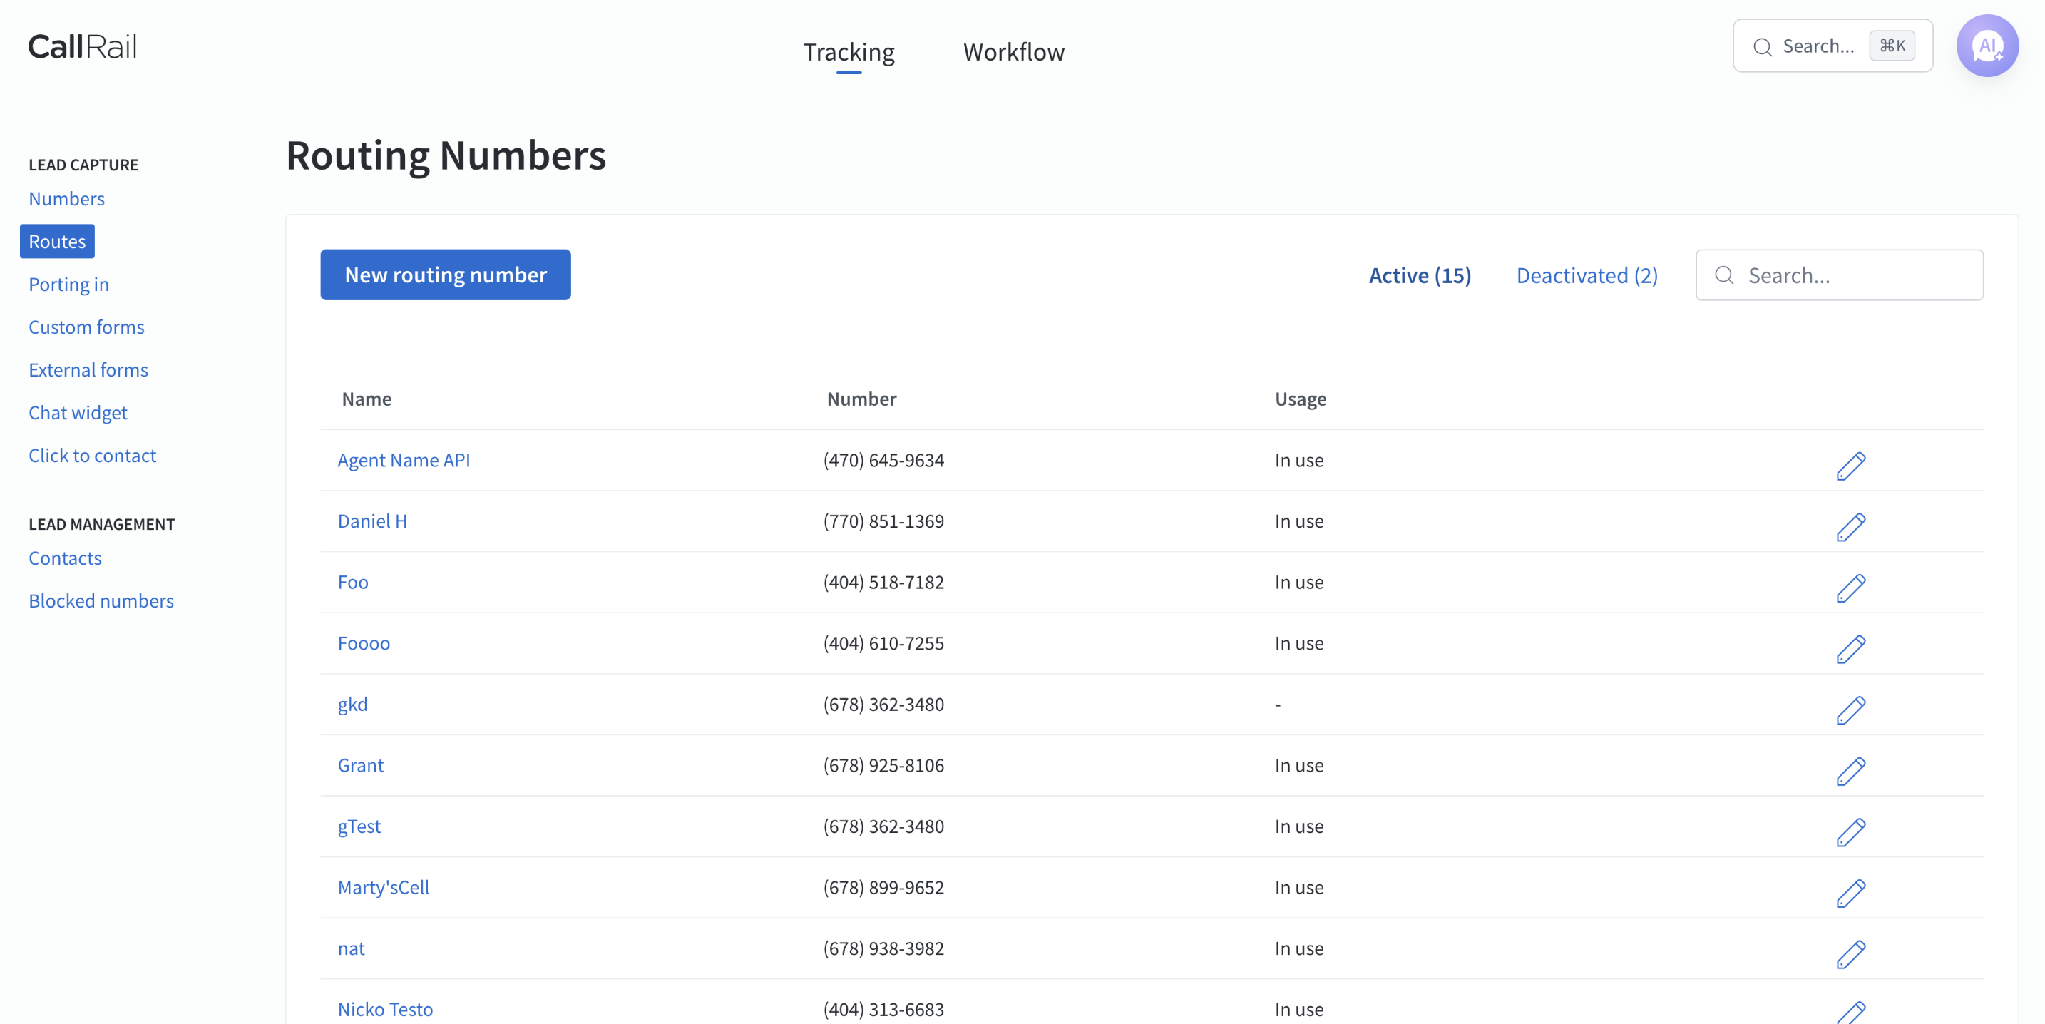Select the number (678) 899-9652
Image resolution: width=2045 pixels, height=1024 pixels.
(884, 887)
